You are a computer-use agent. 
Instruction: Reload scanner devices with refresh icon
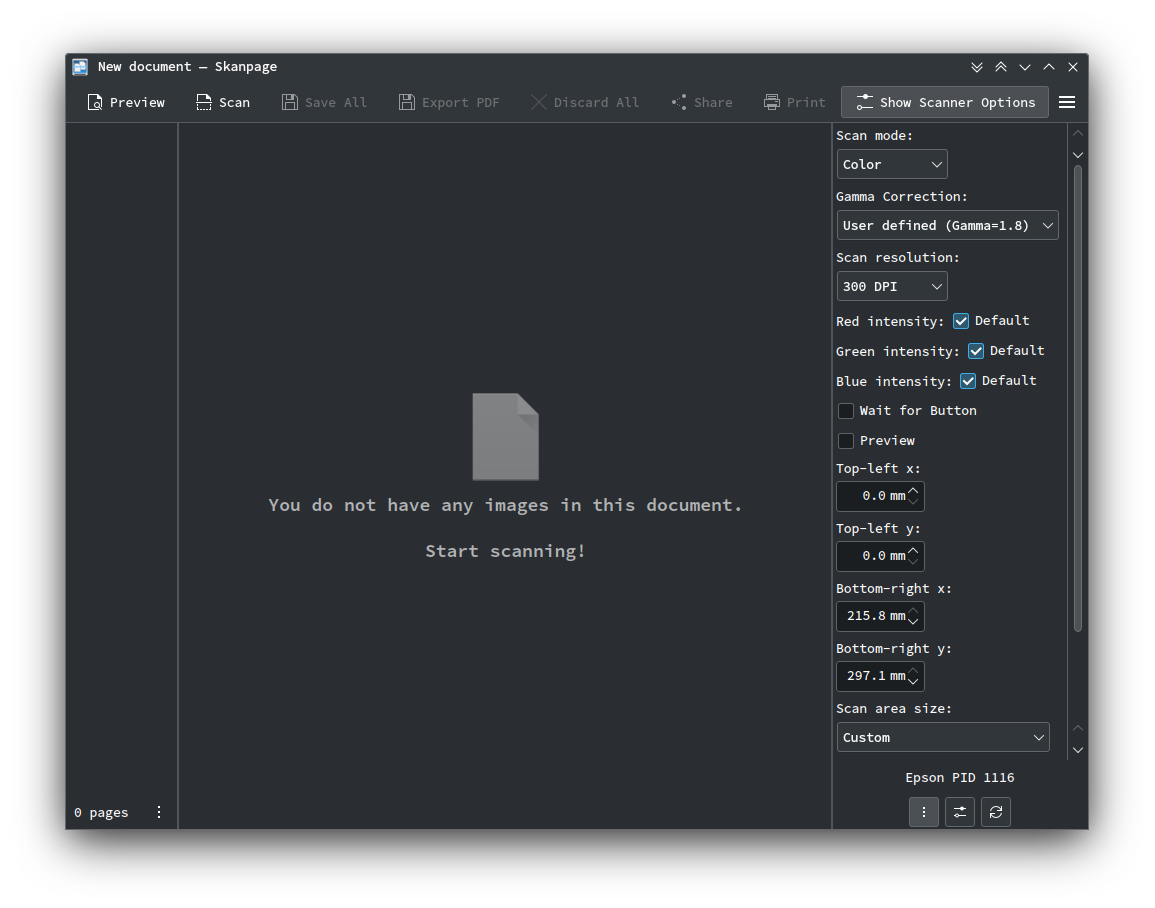point(996,812)
